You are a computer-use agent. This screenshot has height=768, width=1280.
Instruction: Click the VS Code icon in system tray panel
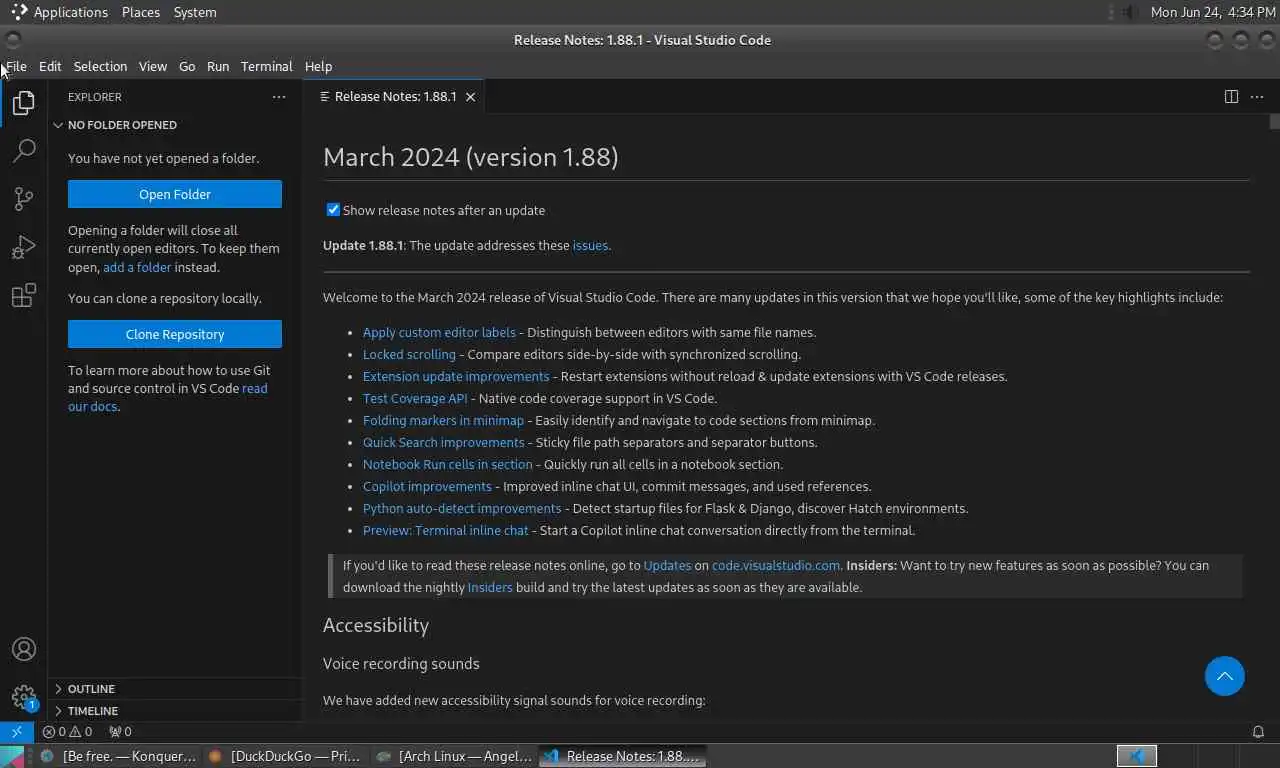pyautogui.click(x=1136, y=756)
